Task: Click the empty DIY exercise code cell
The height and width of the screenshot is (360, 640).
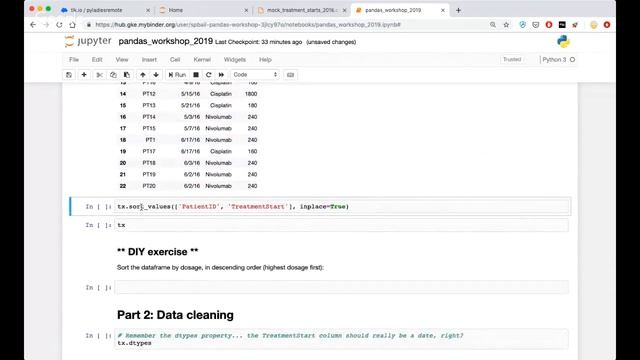Action: coord(342,287)
